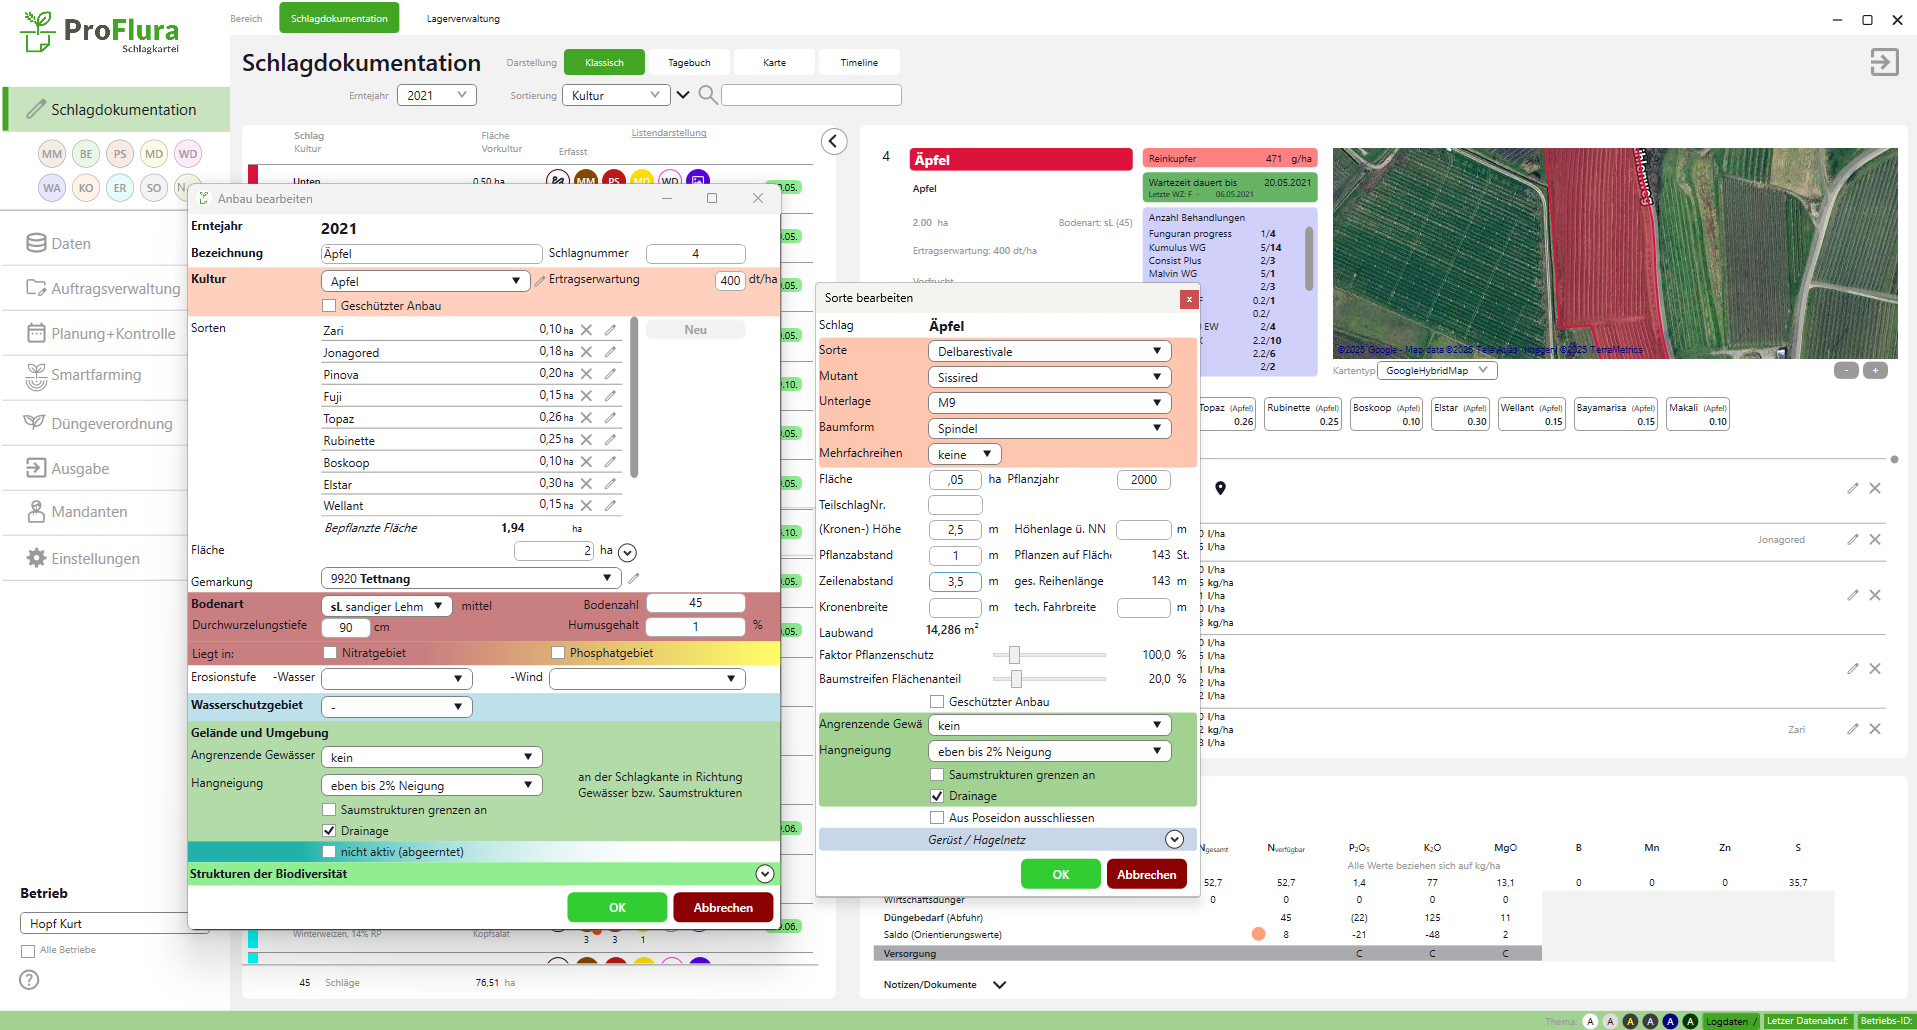Click the help question mark icon

click(x=30, y=980)
